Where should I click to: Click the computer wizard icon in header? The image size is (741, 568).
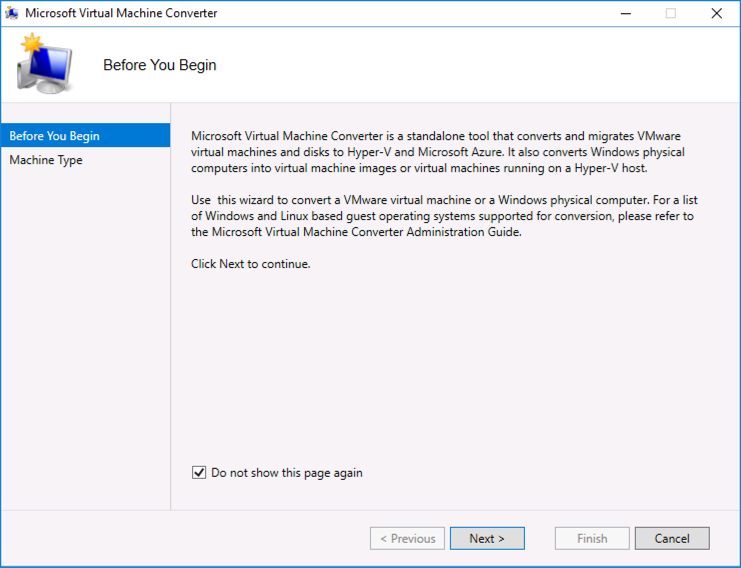point(45,63)
